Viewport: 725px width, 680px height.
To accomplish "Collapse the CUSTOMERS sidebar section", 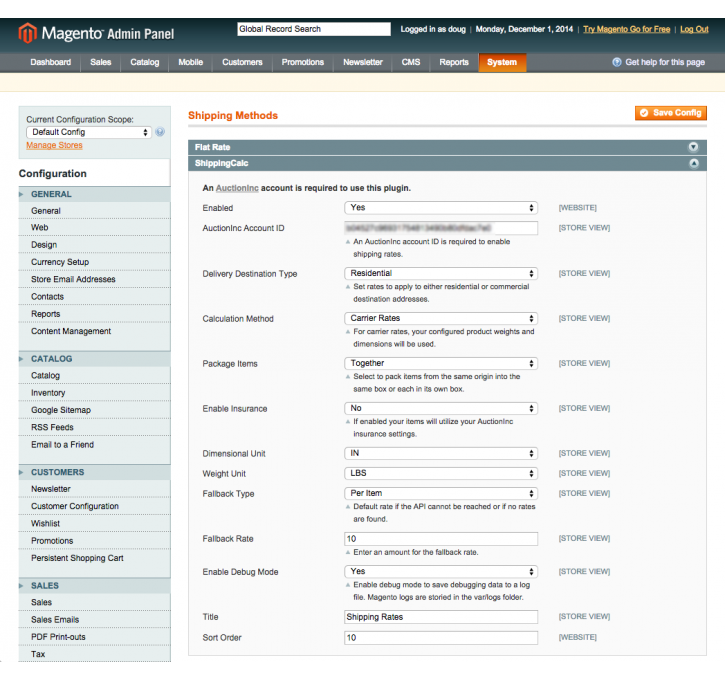I will [94, 472].
